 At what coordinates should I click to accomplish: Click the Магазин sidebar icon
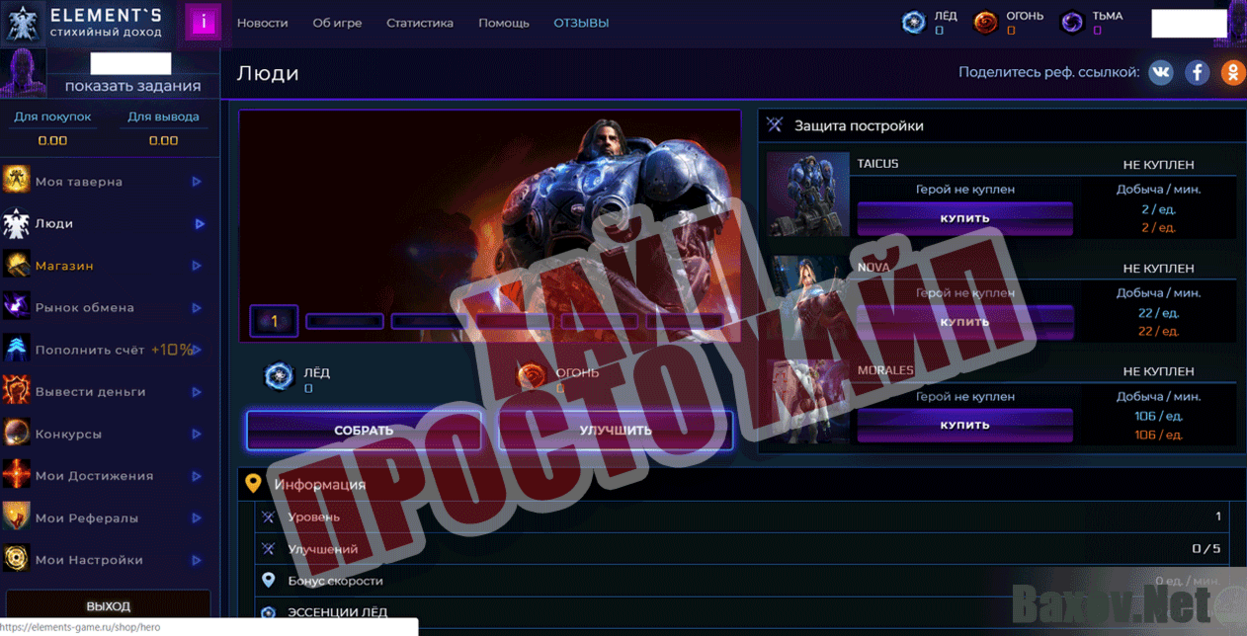16,265
